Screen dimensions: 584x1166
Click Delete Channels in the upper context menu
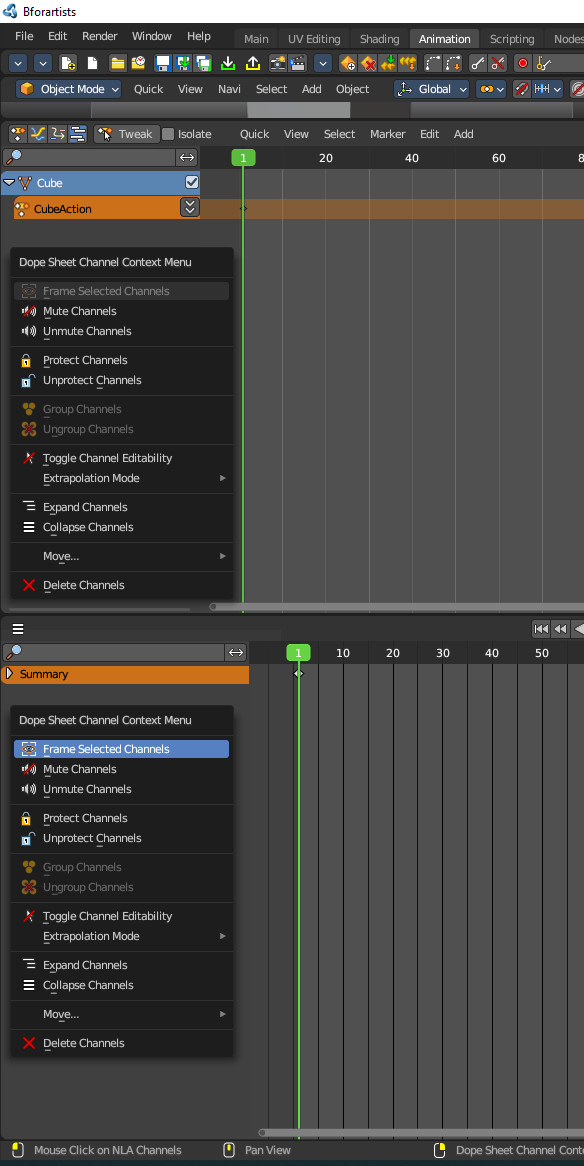83,585
